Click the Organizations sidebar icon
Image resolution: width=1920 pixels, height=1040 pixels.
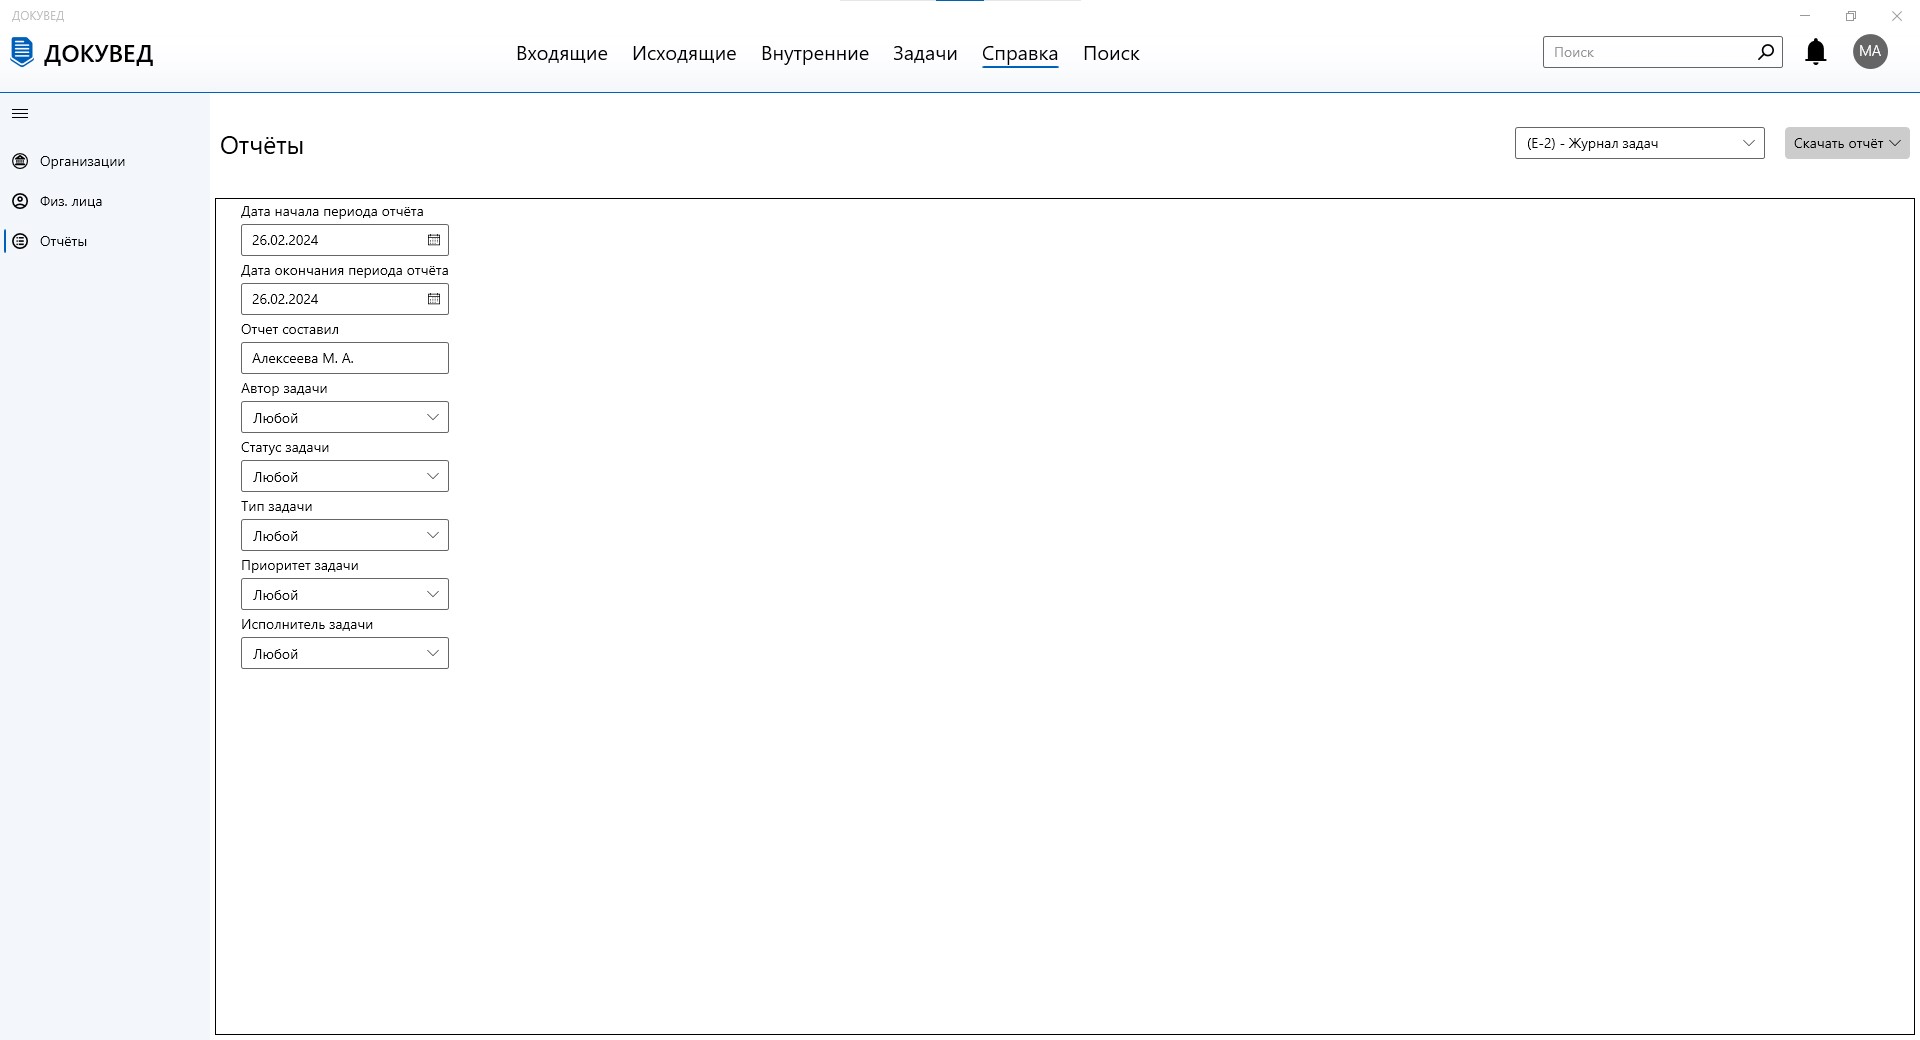tap(20, 161)
